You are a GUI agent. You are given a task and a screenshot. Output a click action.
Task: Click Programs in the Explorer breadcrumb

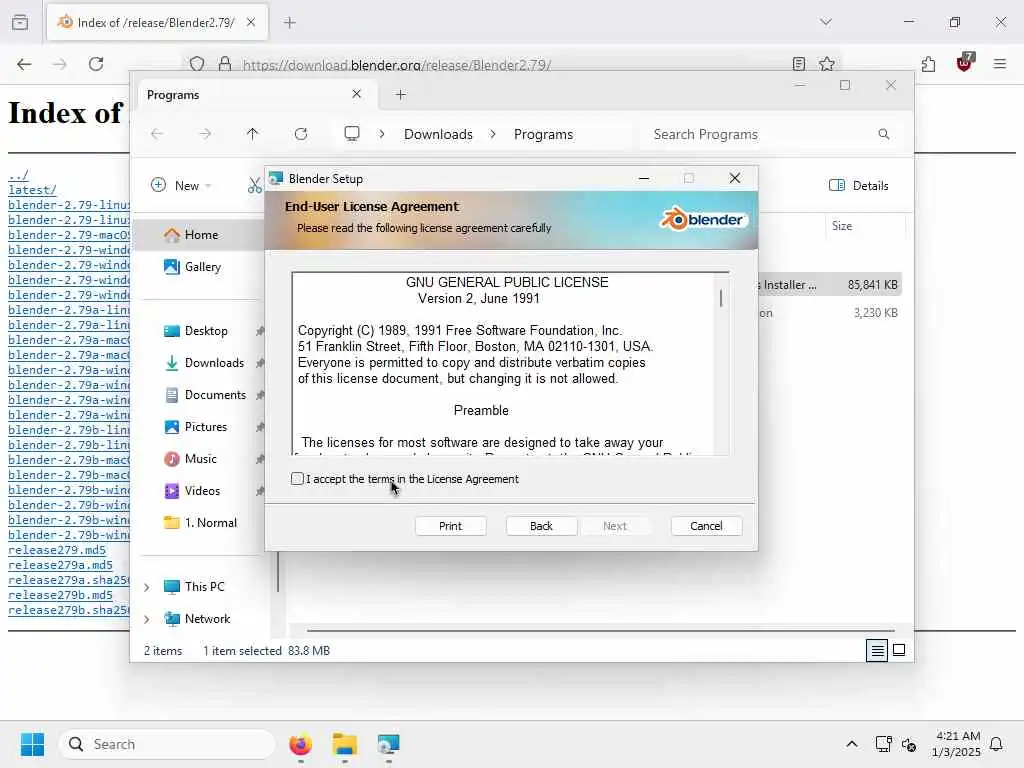tap(543, 134)
